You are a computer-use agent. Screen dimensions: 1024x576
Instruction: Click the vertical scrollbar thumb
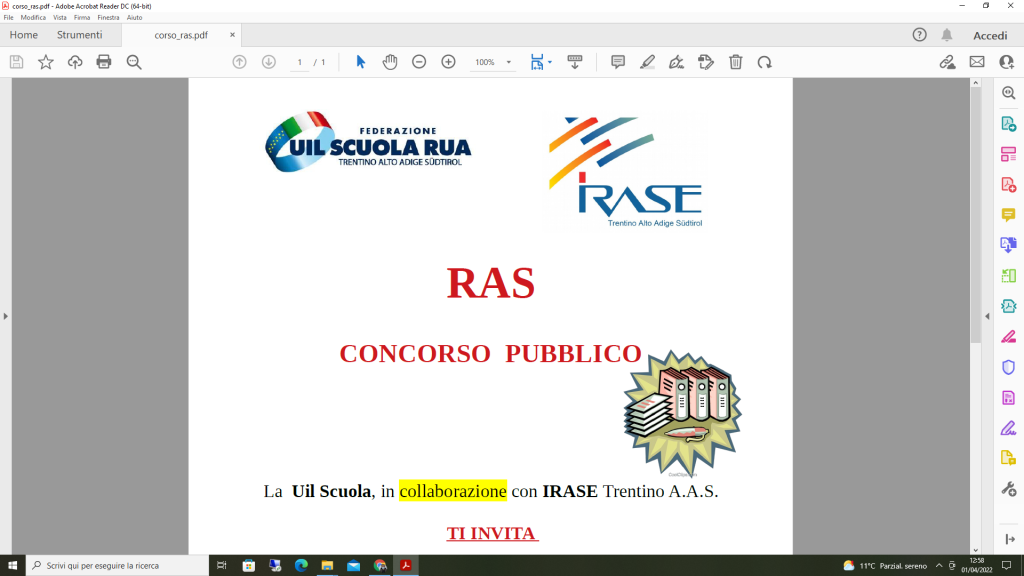(976, 216)
